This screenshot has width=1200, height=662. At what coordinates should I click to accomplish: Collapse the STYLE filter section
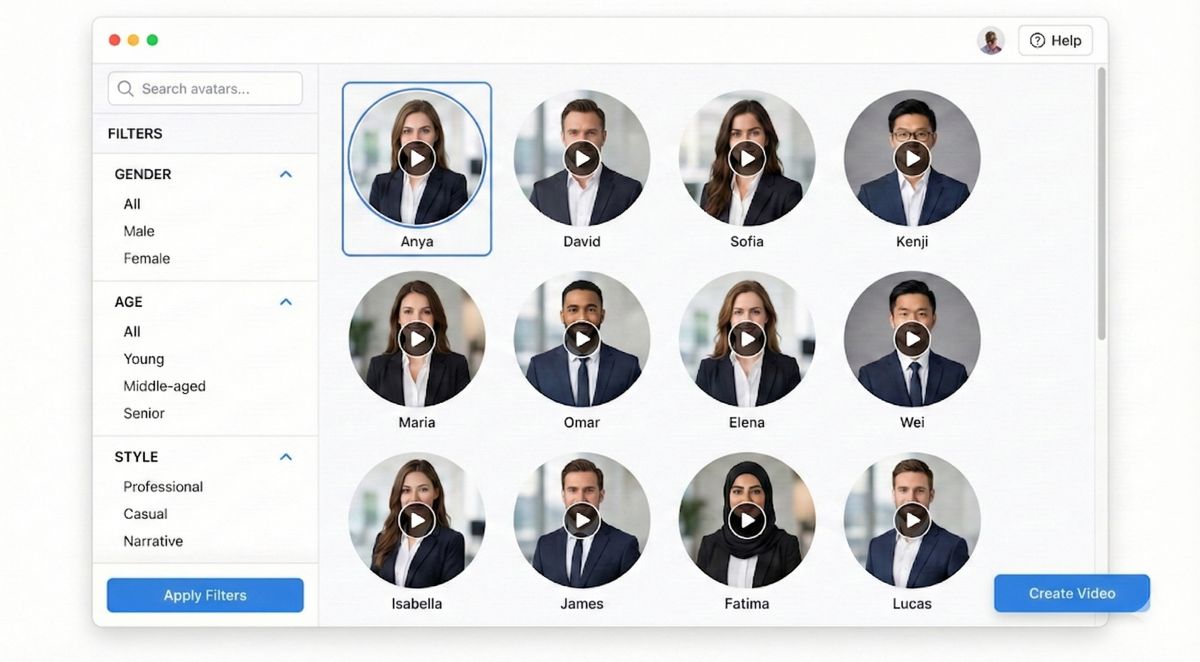click(286, 456)
